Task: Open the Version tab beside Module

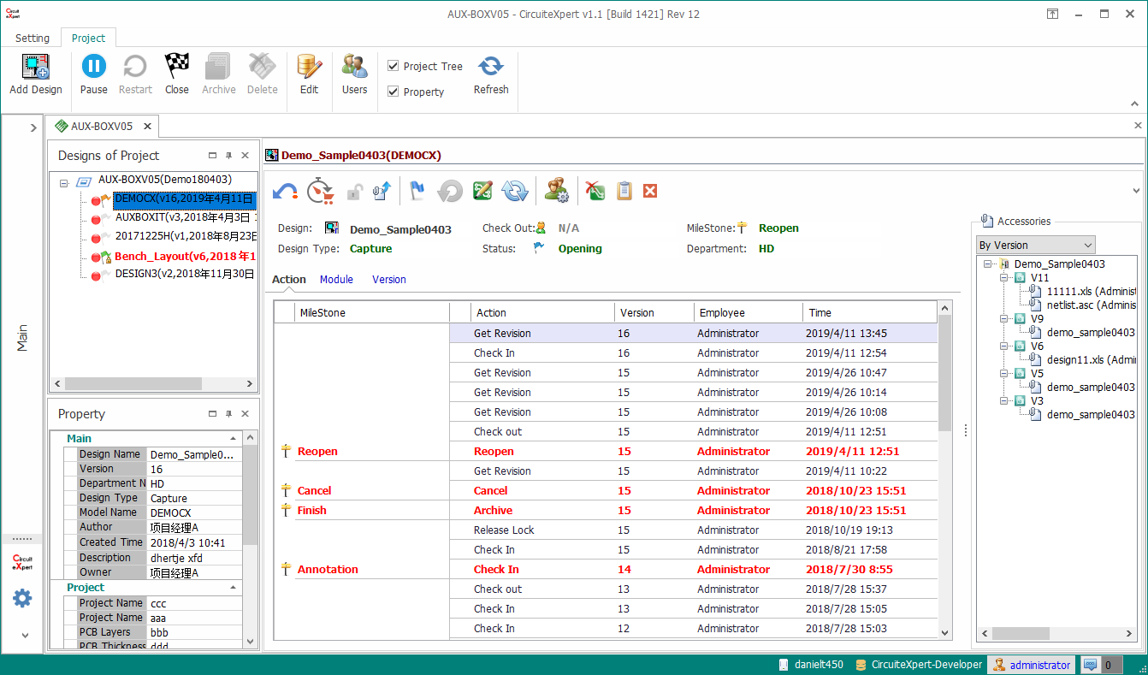Action: [389, 279]
